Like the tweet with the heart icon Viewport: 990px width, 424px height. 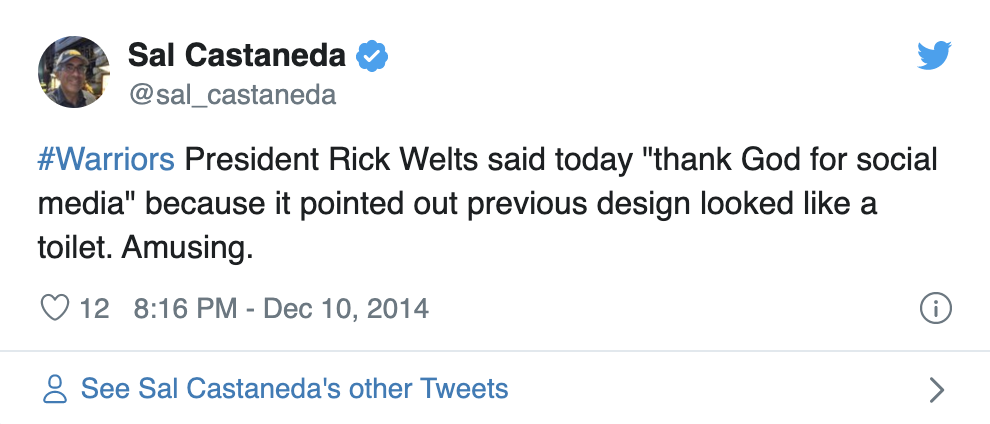[x=54, y=309]
